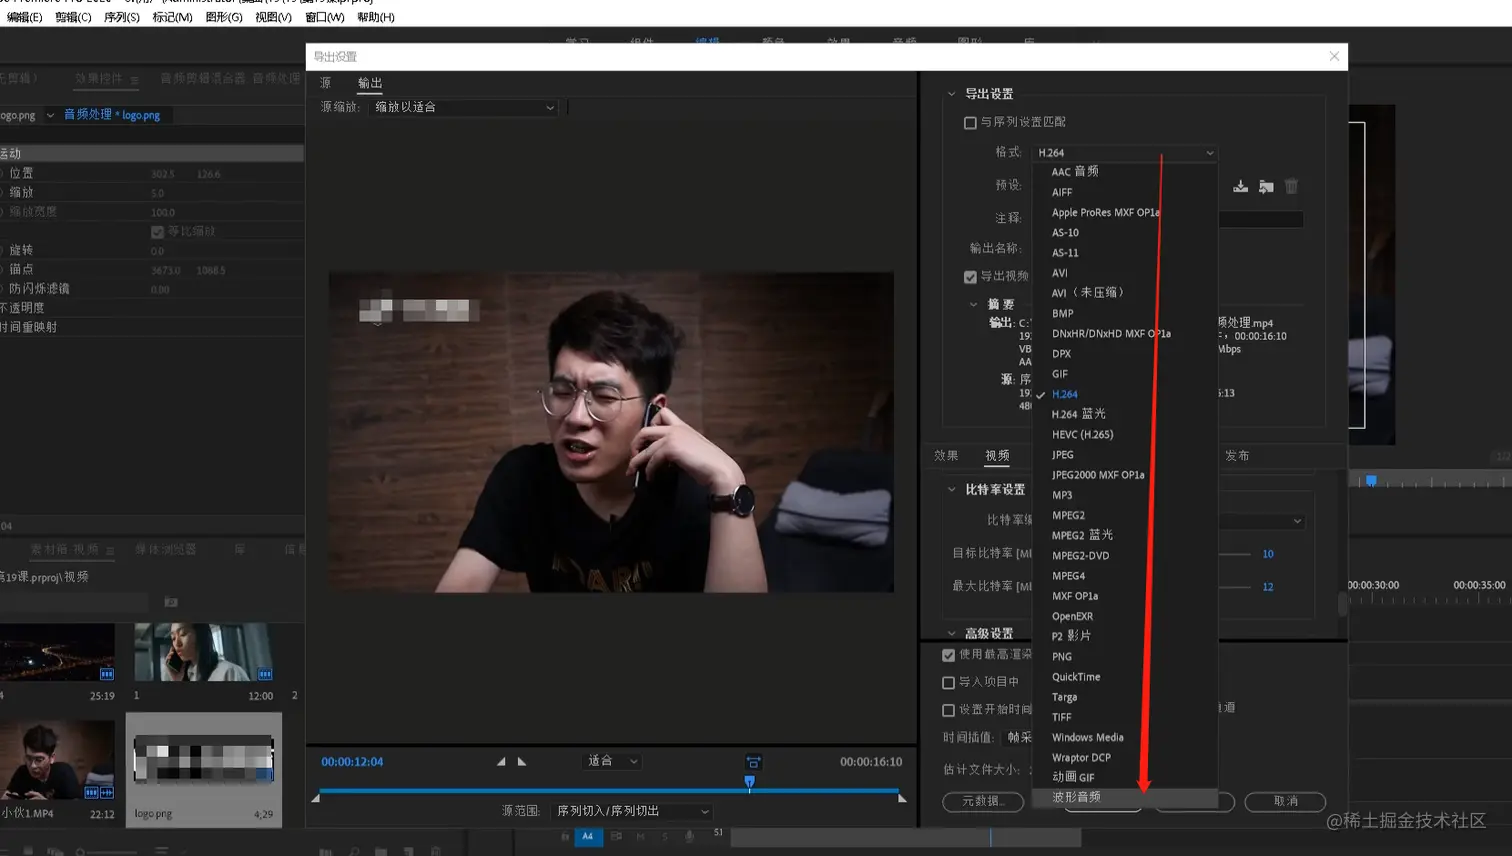Image resolution: width=1512 pixels, height=856 pixels.
Task: Click the save preset icon
Action: click(x=1240, y=186)
